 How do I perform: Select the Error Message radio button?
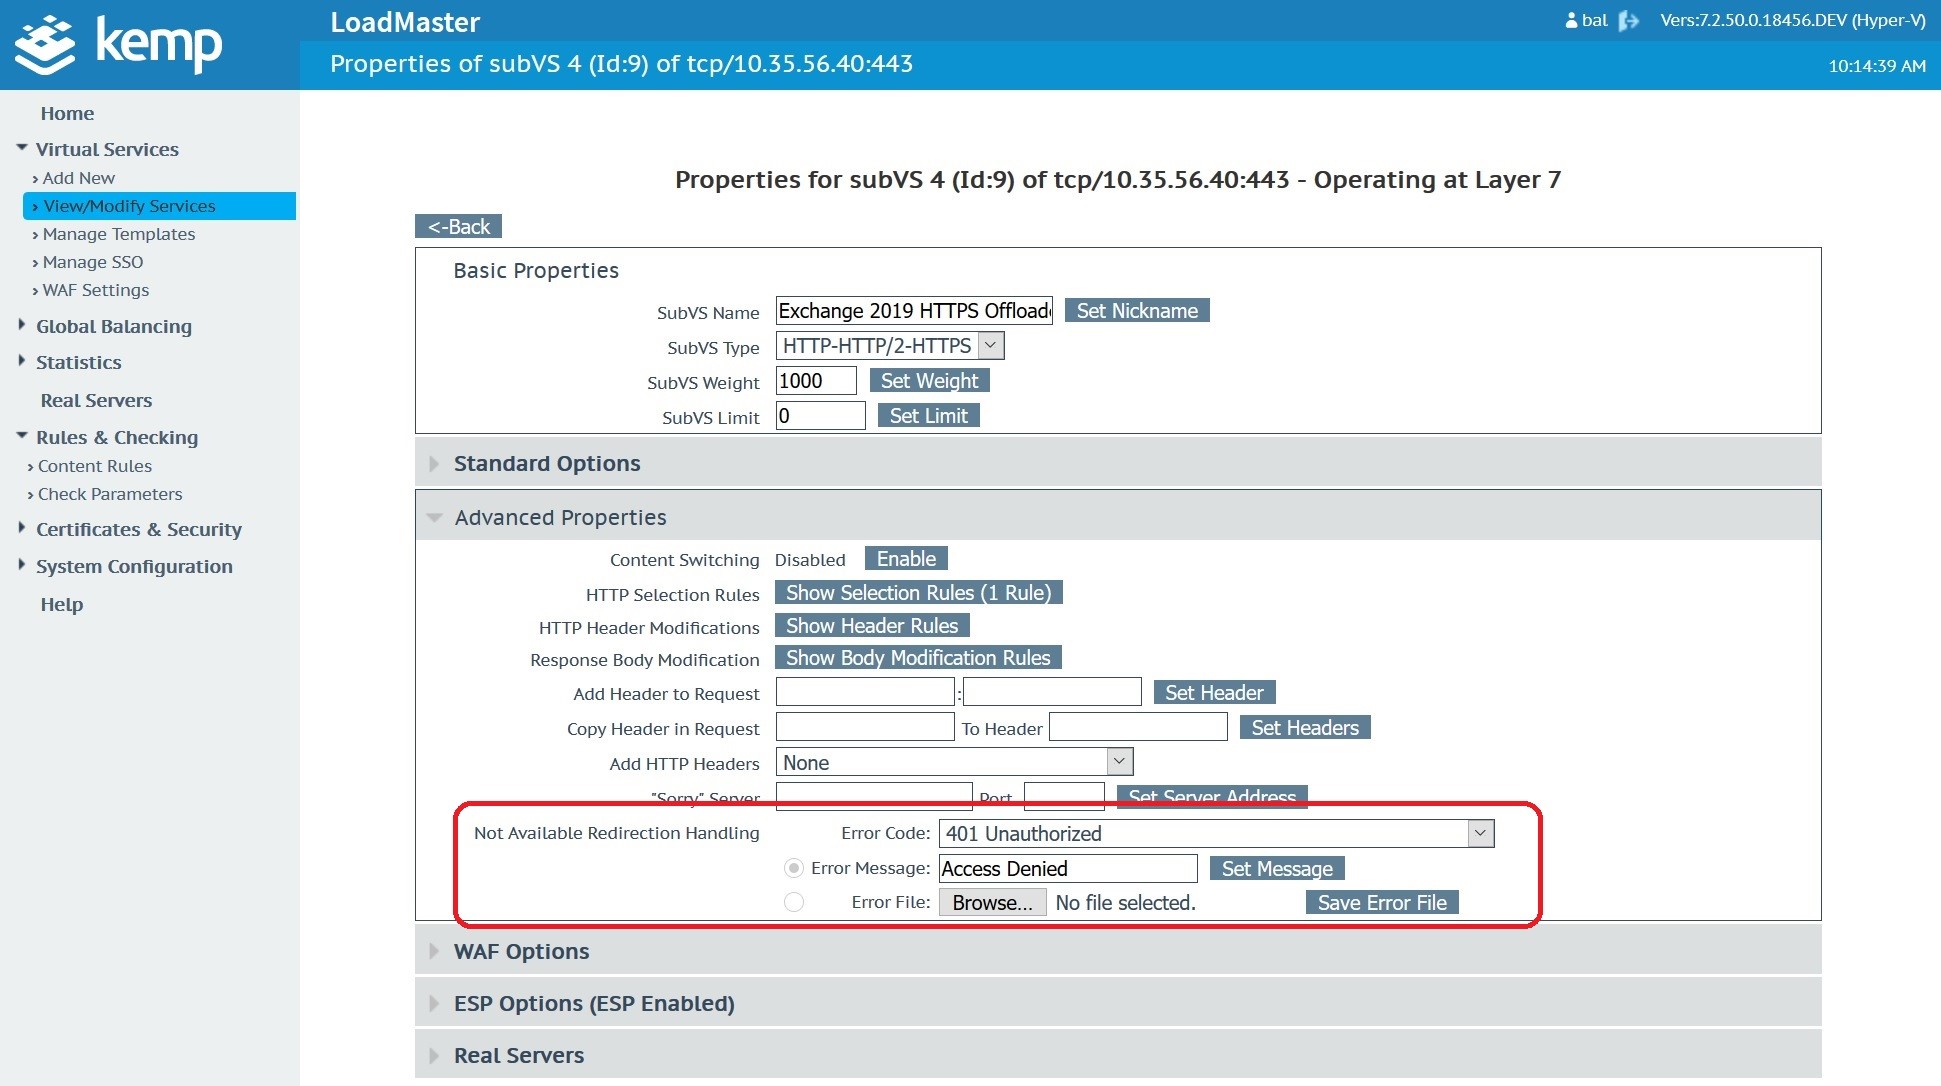pos(794,868)
